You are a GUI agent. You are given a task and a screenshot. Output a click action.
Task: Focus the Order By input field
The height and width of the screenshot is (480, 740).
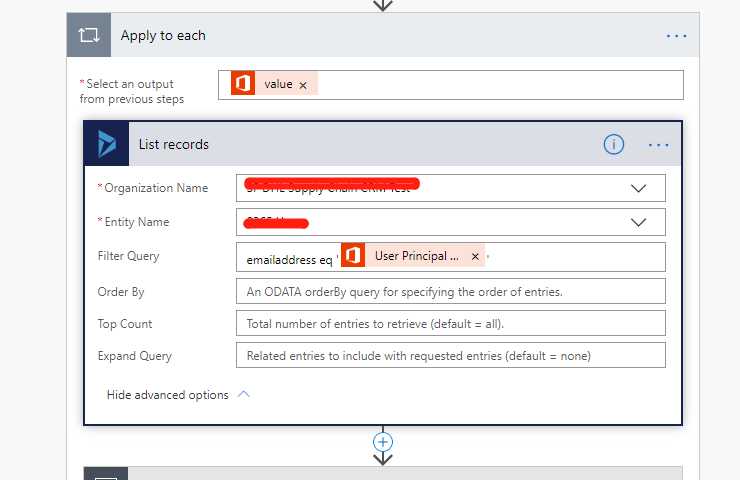(x=450, y=291)
